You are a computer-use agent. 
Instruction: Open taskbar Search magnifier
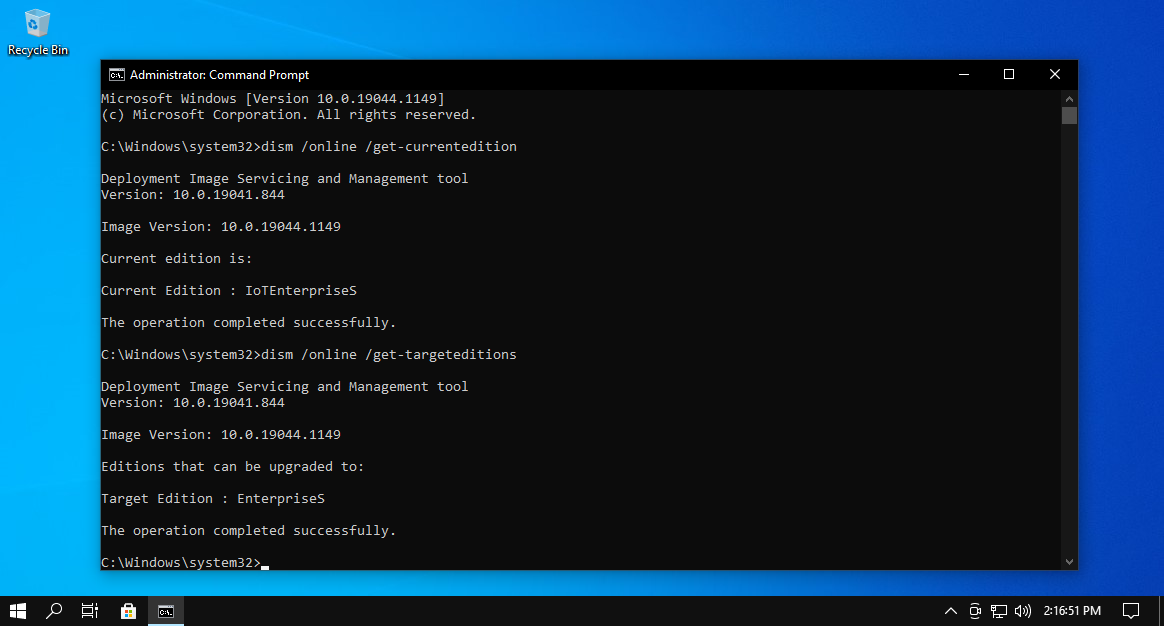(53, 610)
